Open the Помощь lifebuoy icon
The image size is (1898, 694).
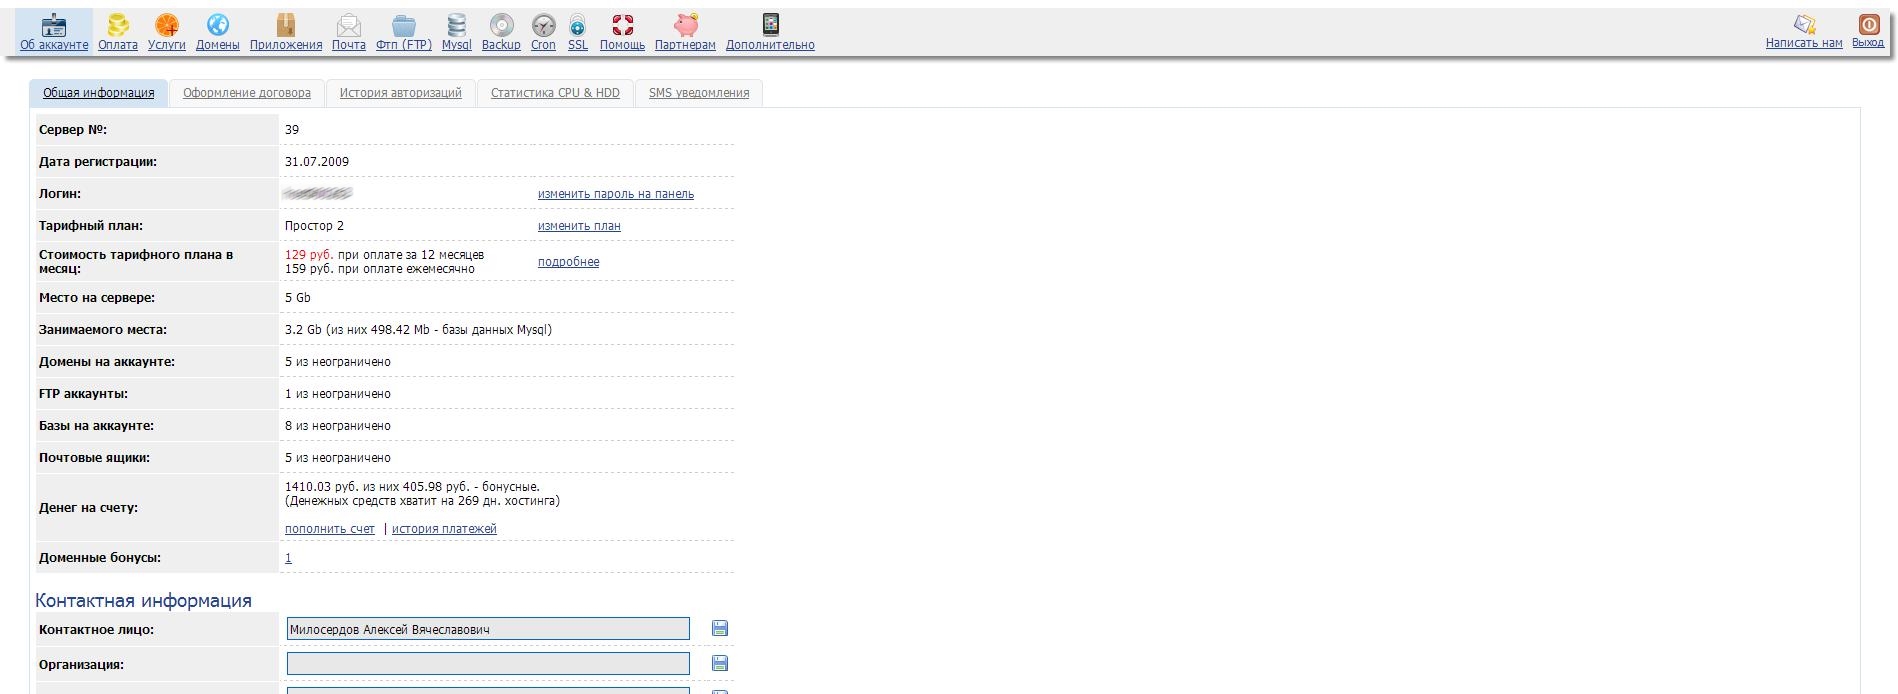[x=622, y=24]
